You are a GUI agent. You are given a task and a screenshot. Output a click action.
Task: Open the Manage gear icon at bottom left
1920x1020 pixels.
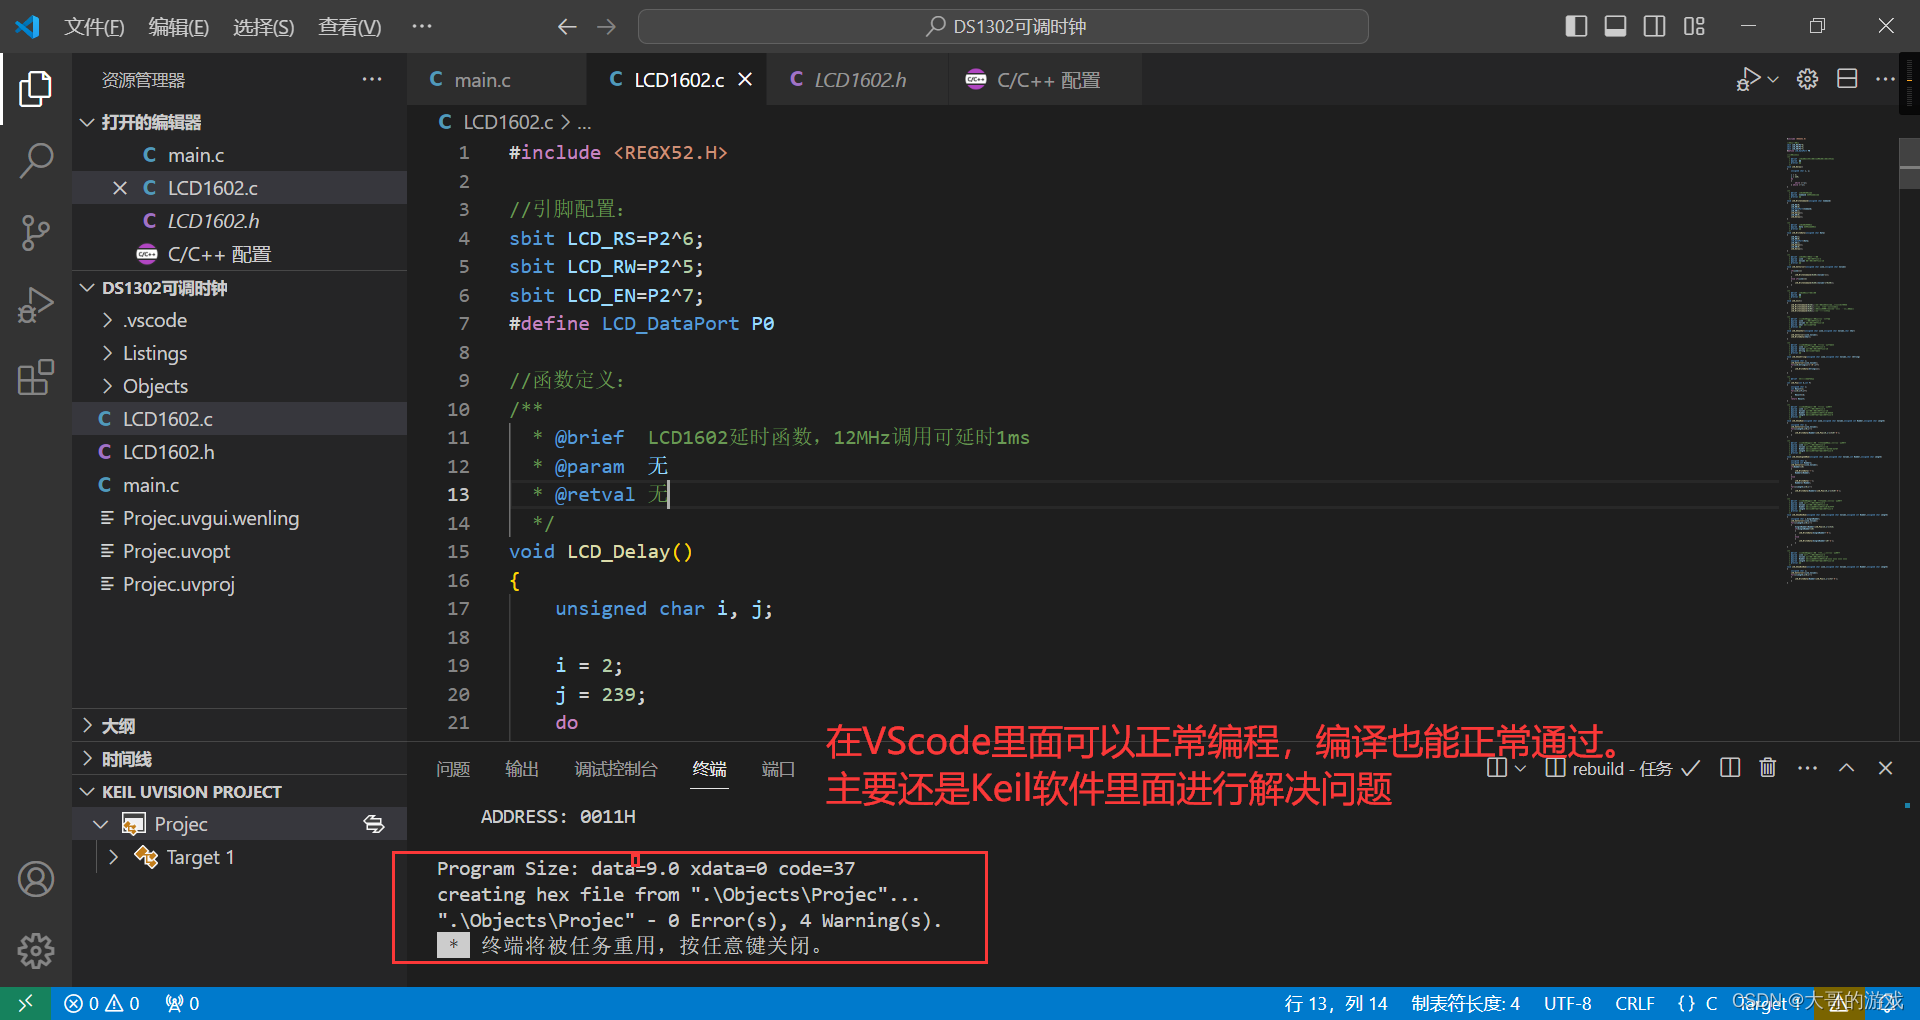pyautogui.click(x=36, y=951)
